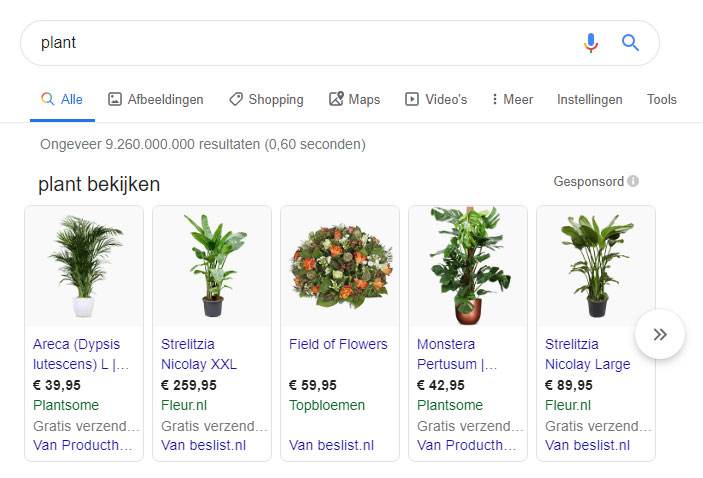This screenshot has height=478, width=703.
Task: Click the blue magnifier search icon
Action: [630, 43]
